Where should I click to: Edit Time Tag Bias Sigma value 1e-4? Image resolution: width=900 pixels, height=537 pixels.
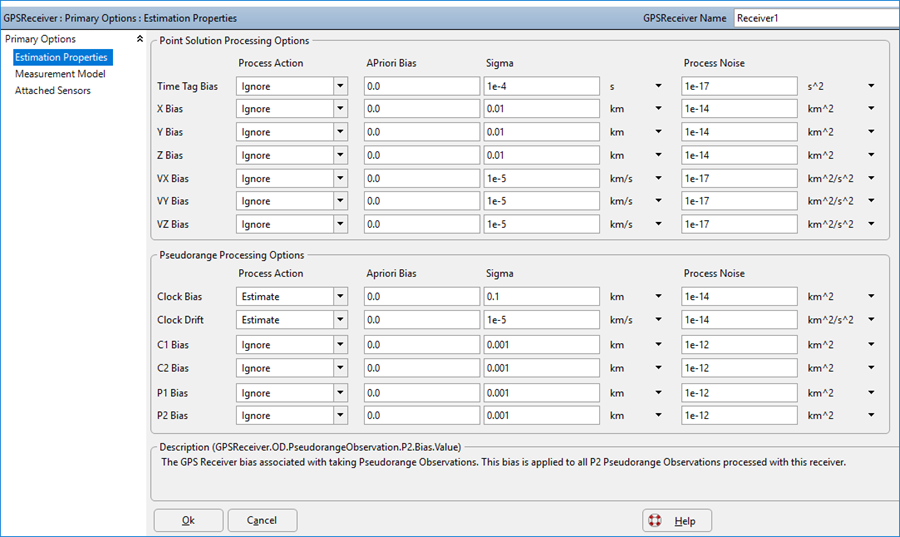click(542, 86)
